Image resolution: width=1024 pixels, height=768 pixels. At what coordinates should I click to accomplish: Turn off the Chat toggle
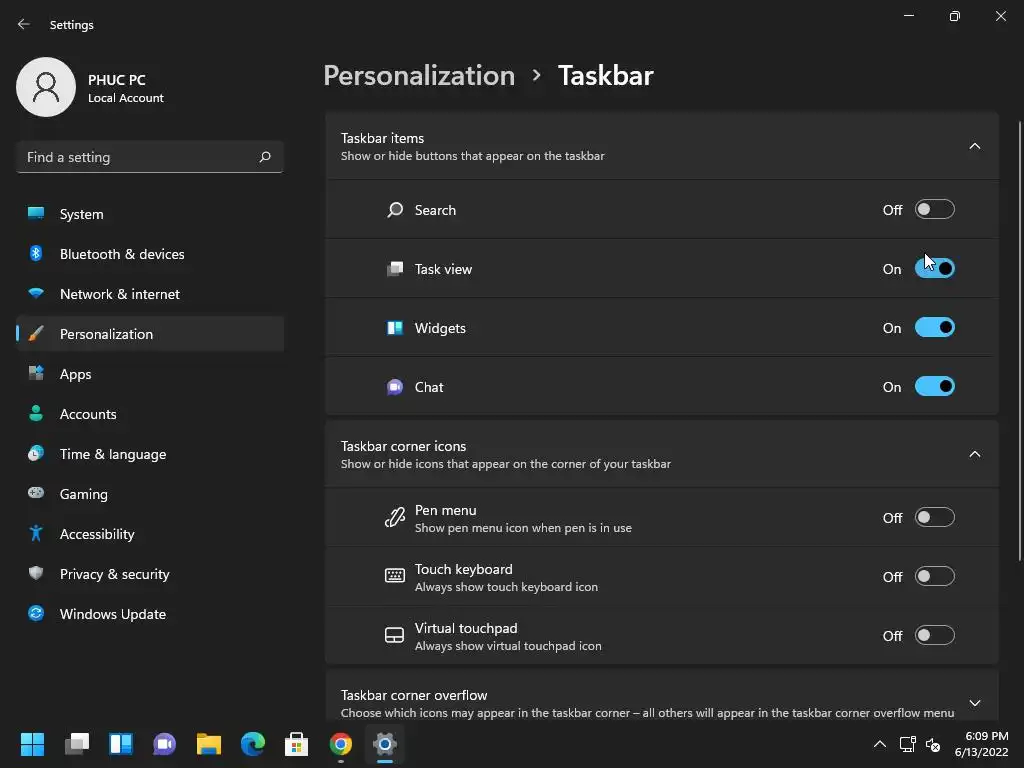pos(935,387)
